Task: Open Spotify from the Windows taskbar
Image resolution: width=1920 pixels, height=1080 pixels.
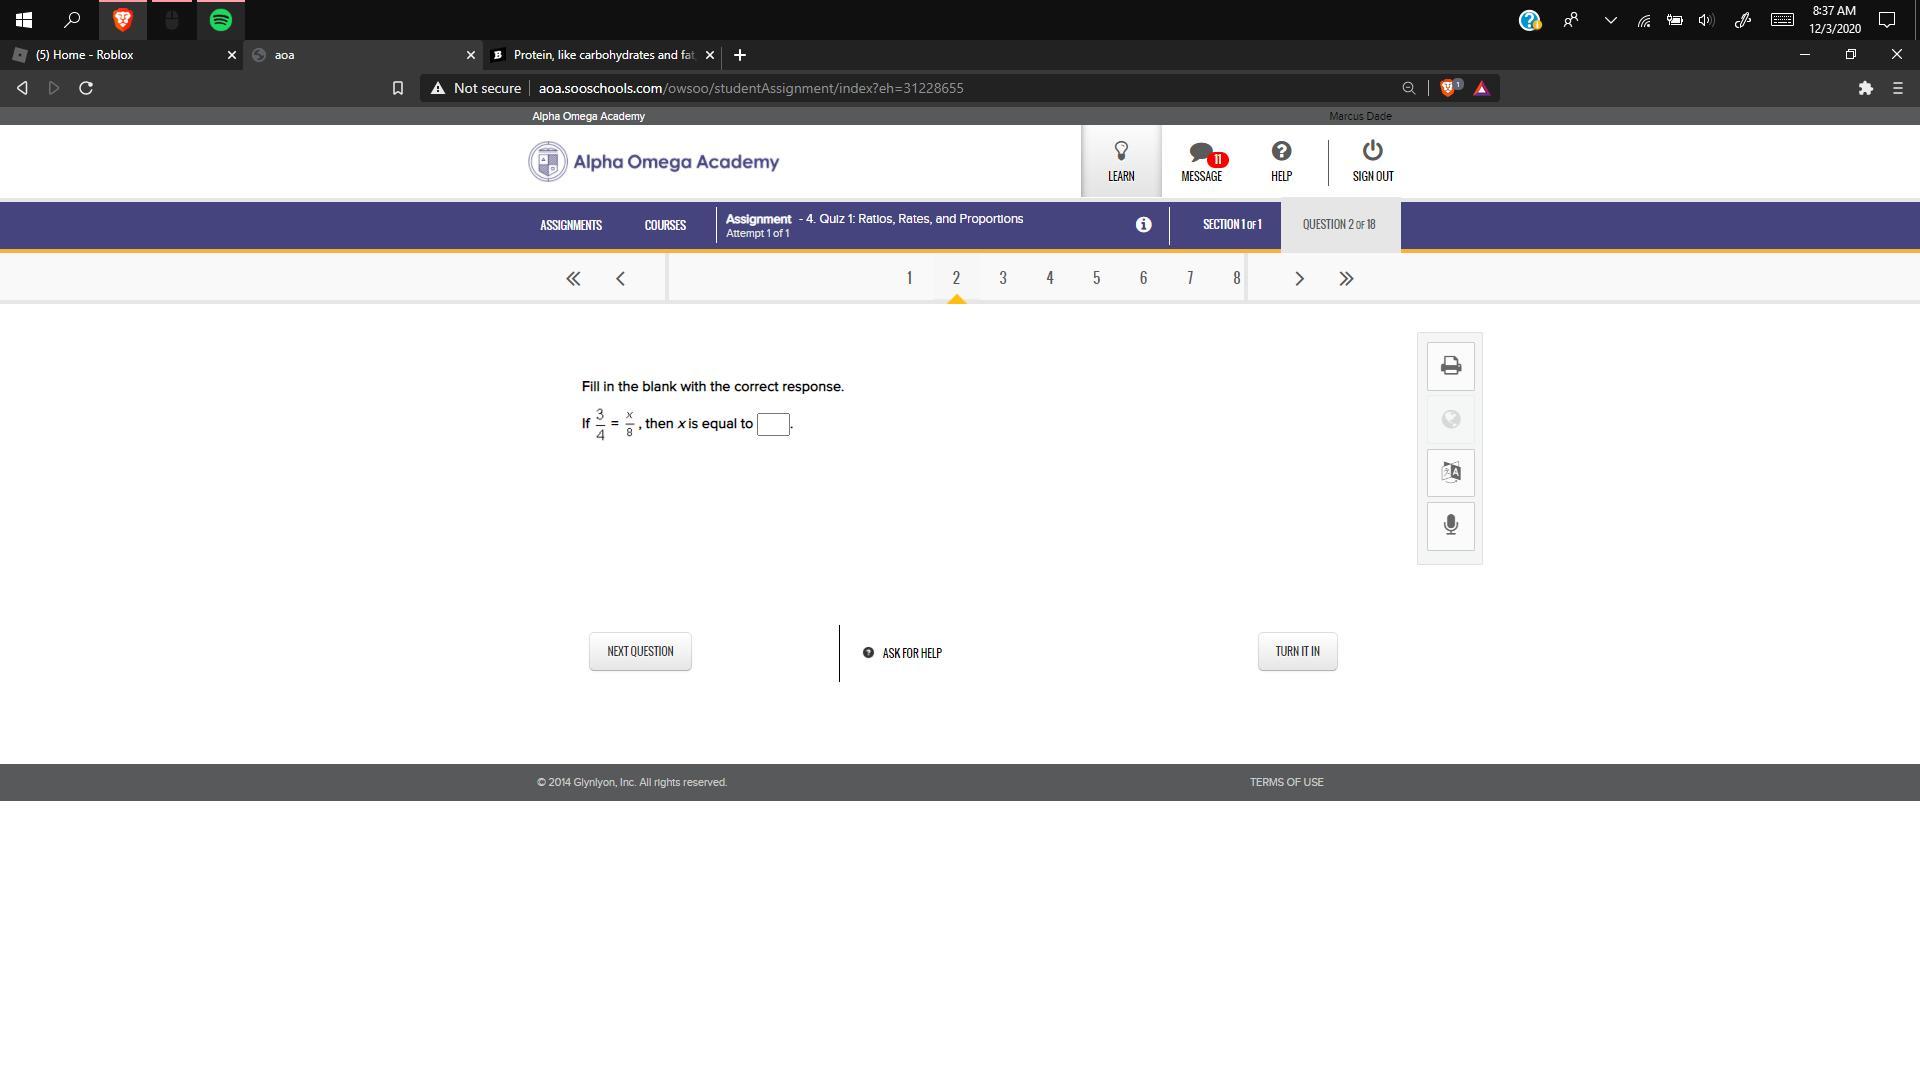Action: (221, 19)
